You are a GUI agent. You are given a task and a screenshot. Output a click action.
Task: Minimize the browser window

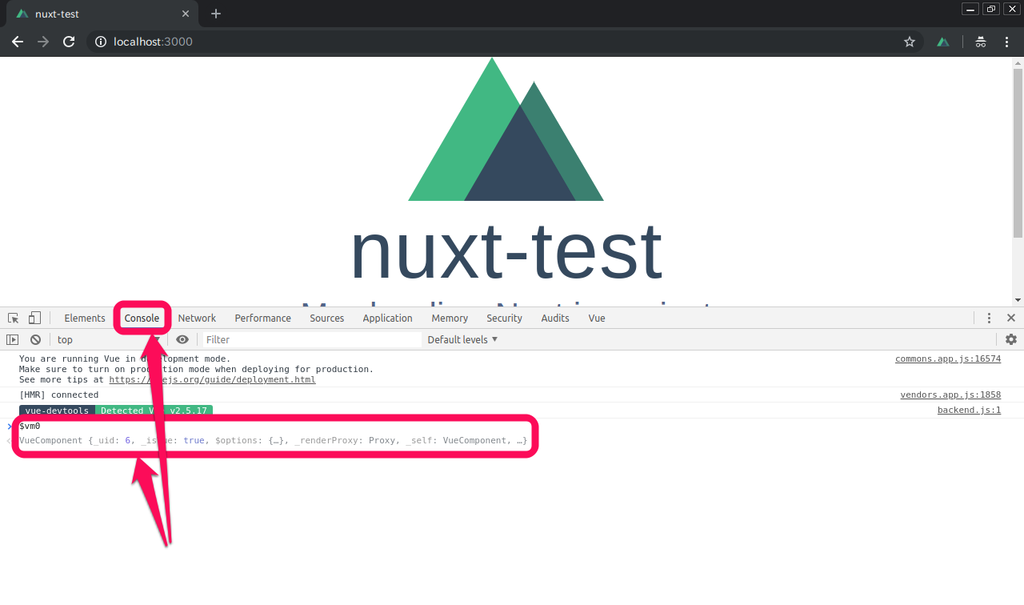(x=970, y=9)
